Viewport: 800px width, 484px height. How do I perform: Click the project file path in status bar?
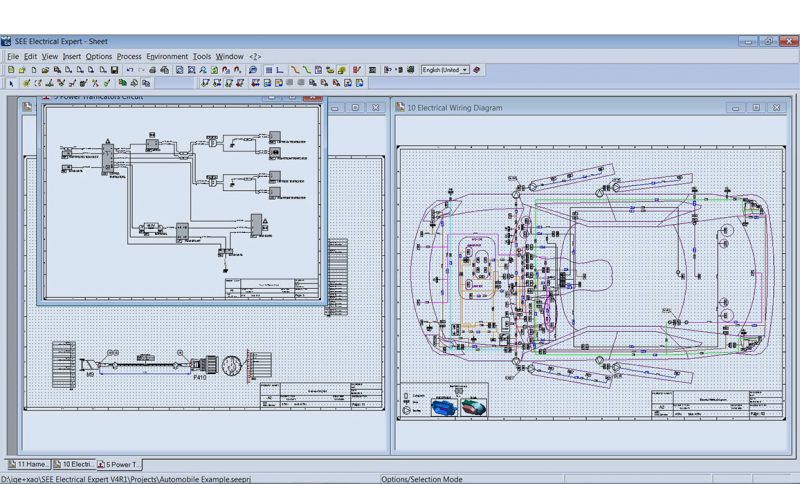coord(126,479)
